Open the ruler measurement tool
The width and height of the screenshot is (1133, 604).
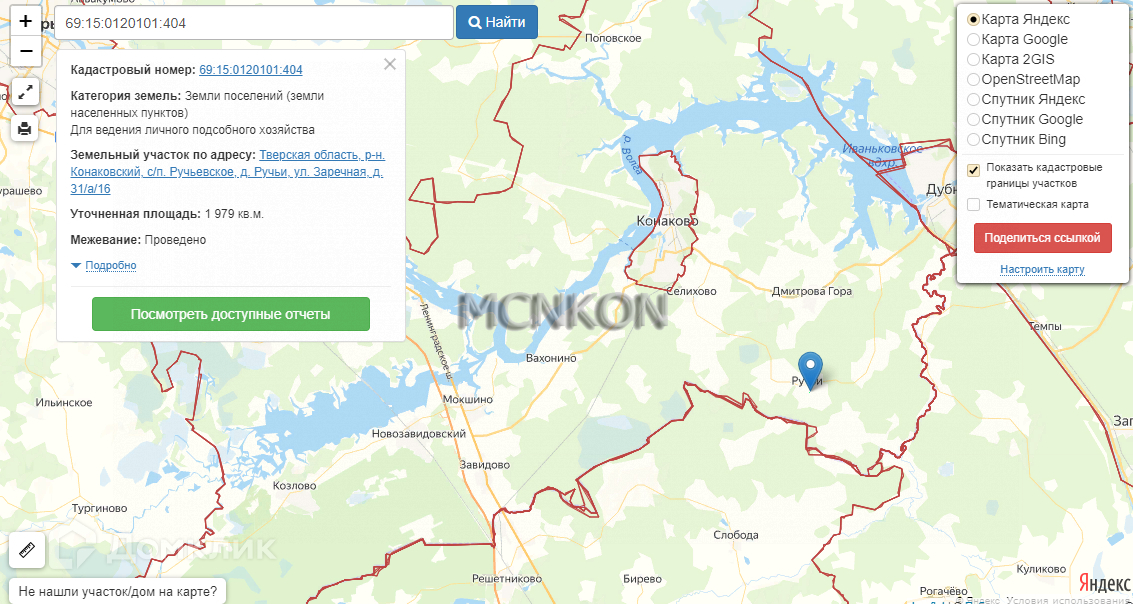point(27,551)
